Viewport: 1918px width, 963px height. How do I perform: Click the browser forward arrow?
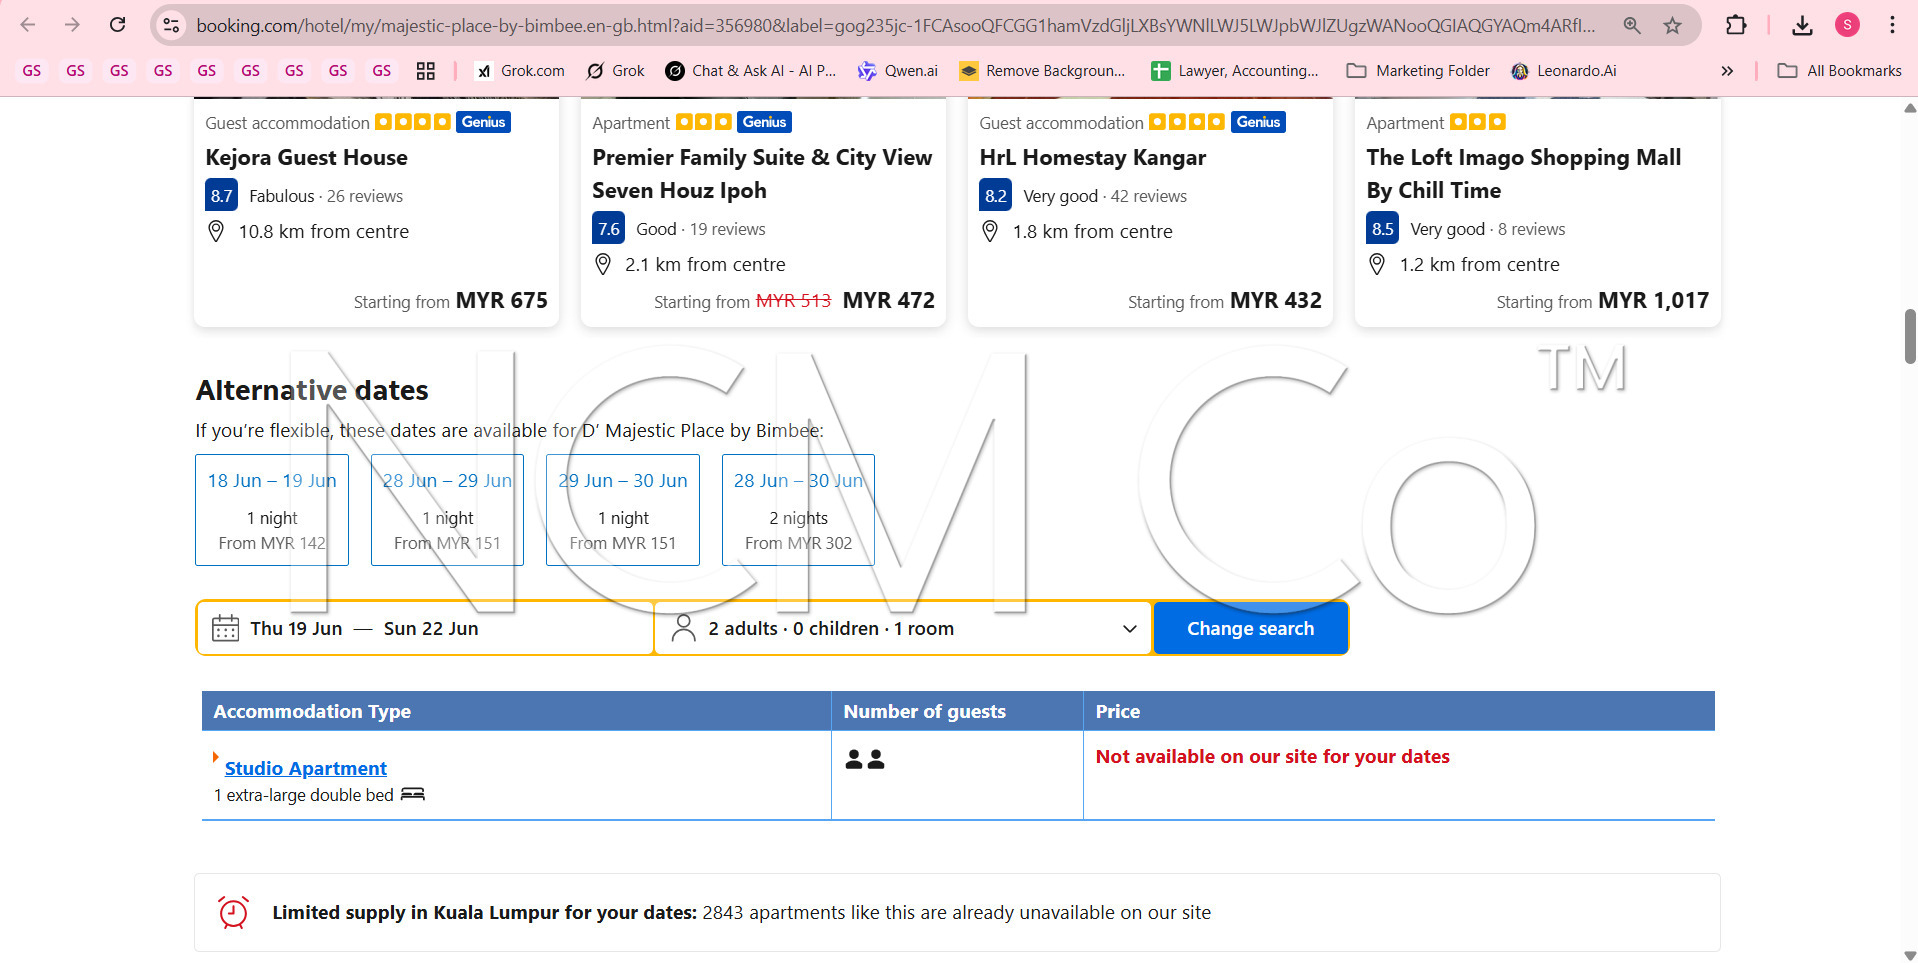pos(72,25)
